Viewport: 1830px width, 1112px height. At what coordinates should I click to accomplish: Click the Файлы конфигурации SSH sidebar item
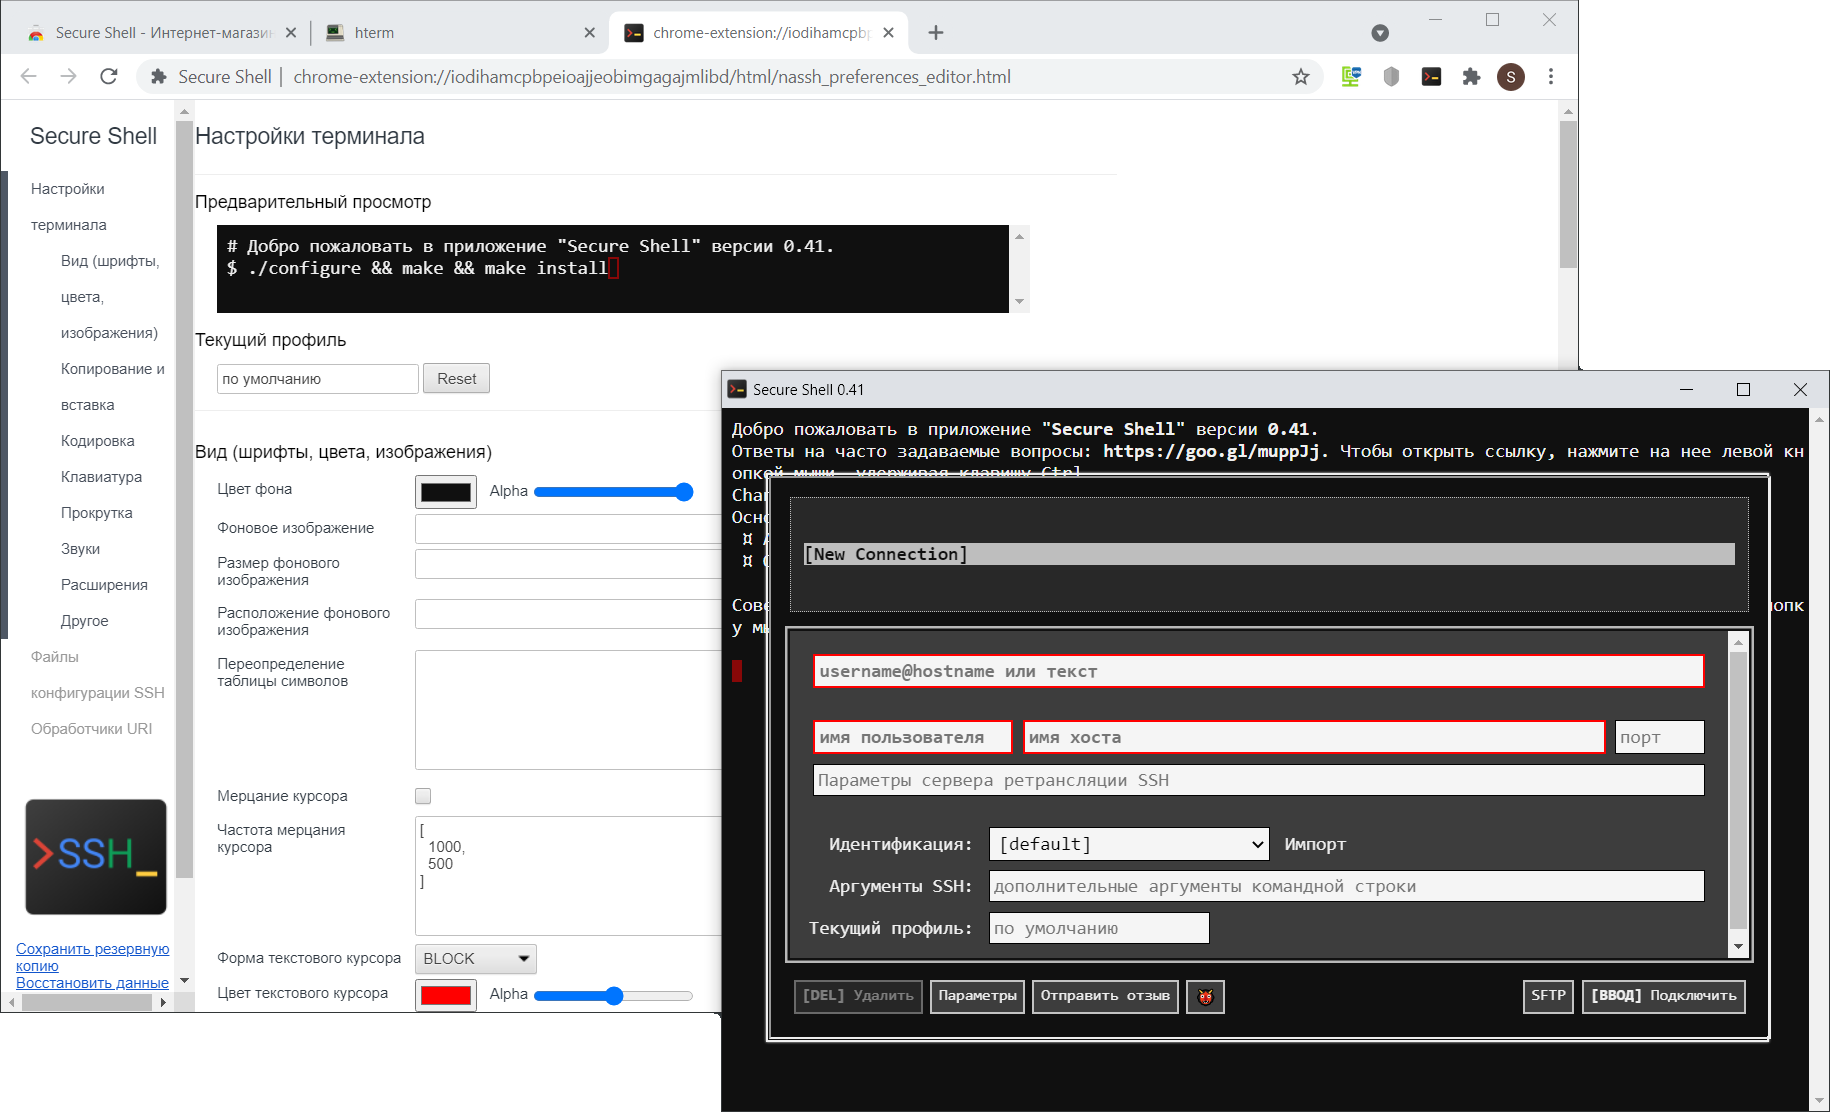point(97,675)
